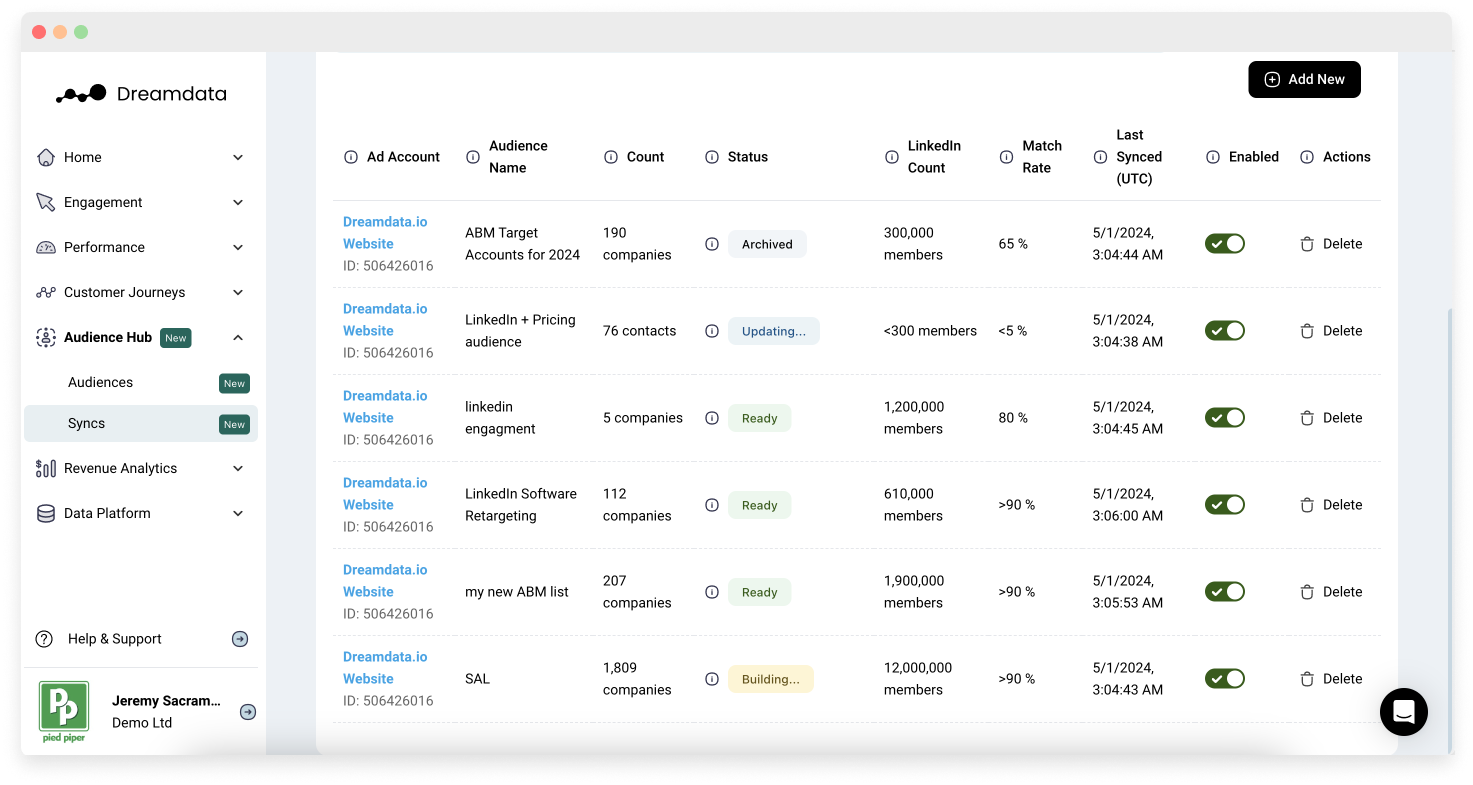Open Dreamdata.io Website link in SAL row
1473x785 pixels.
pyautogui.click(x=385, y=668)
